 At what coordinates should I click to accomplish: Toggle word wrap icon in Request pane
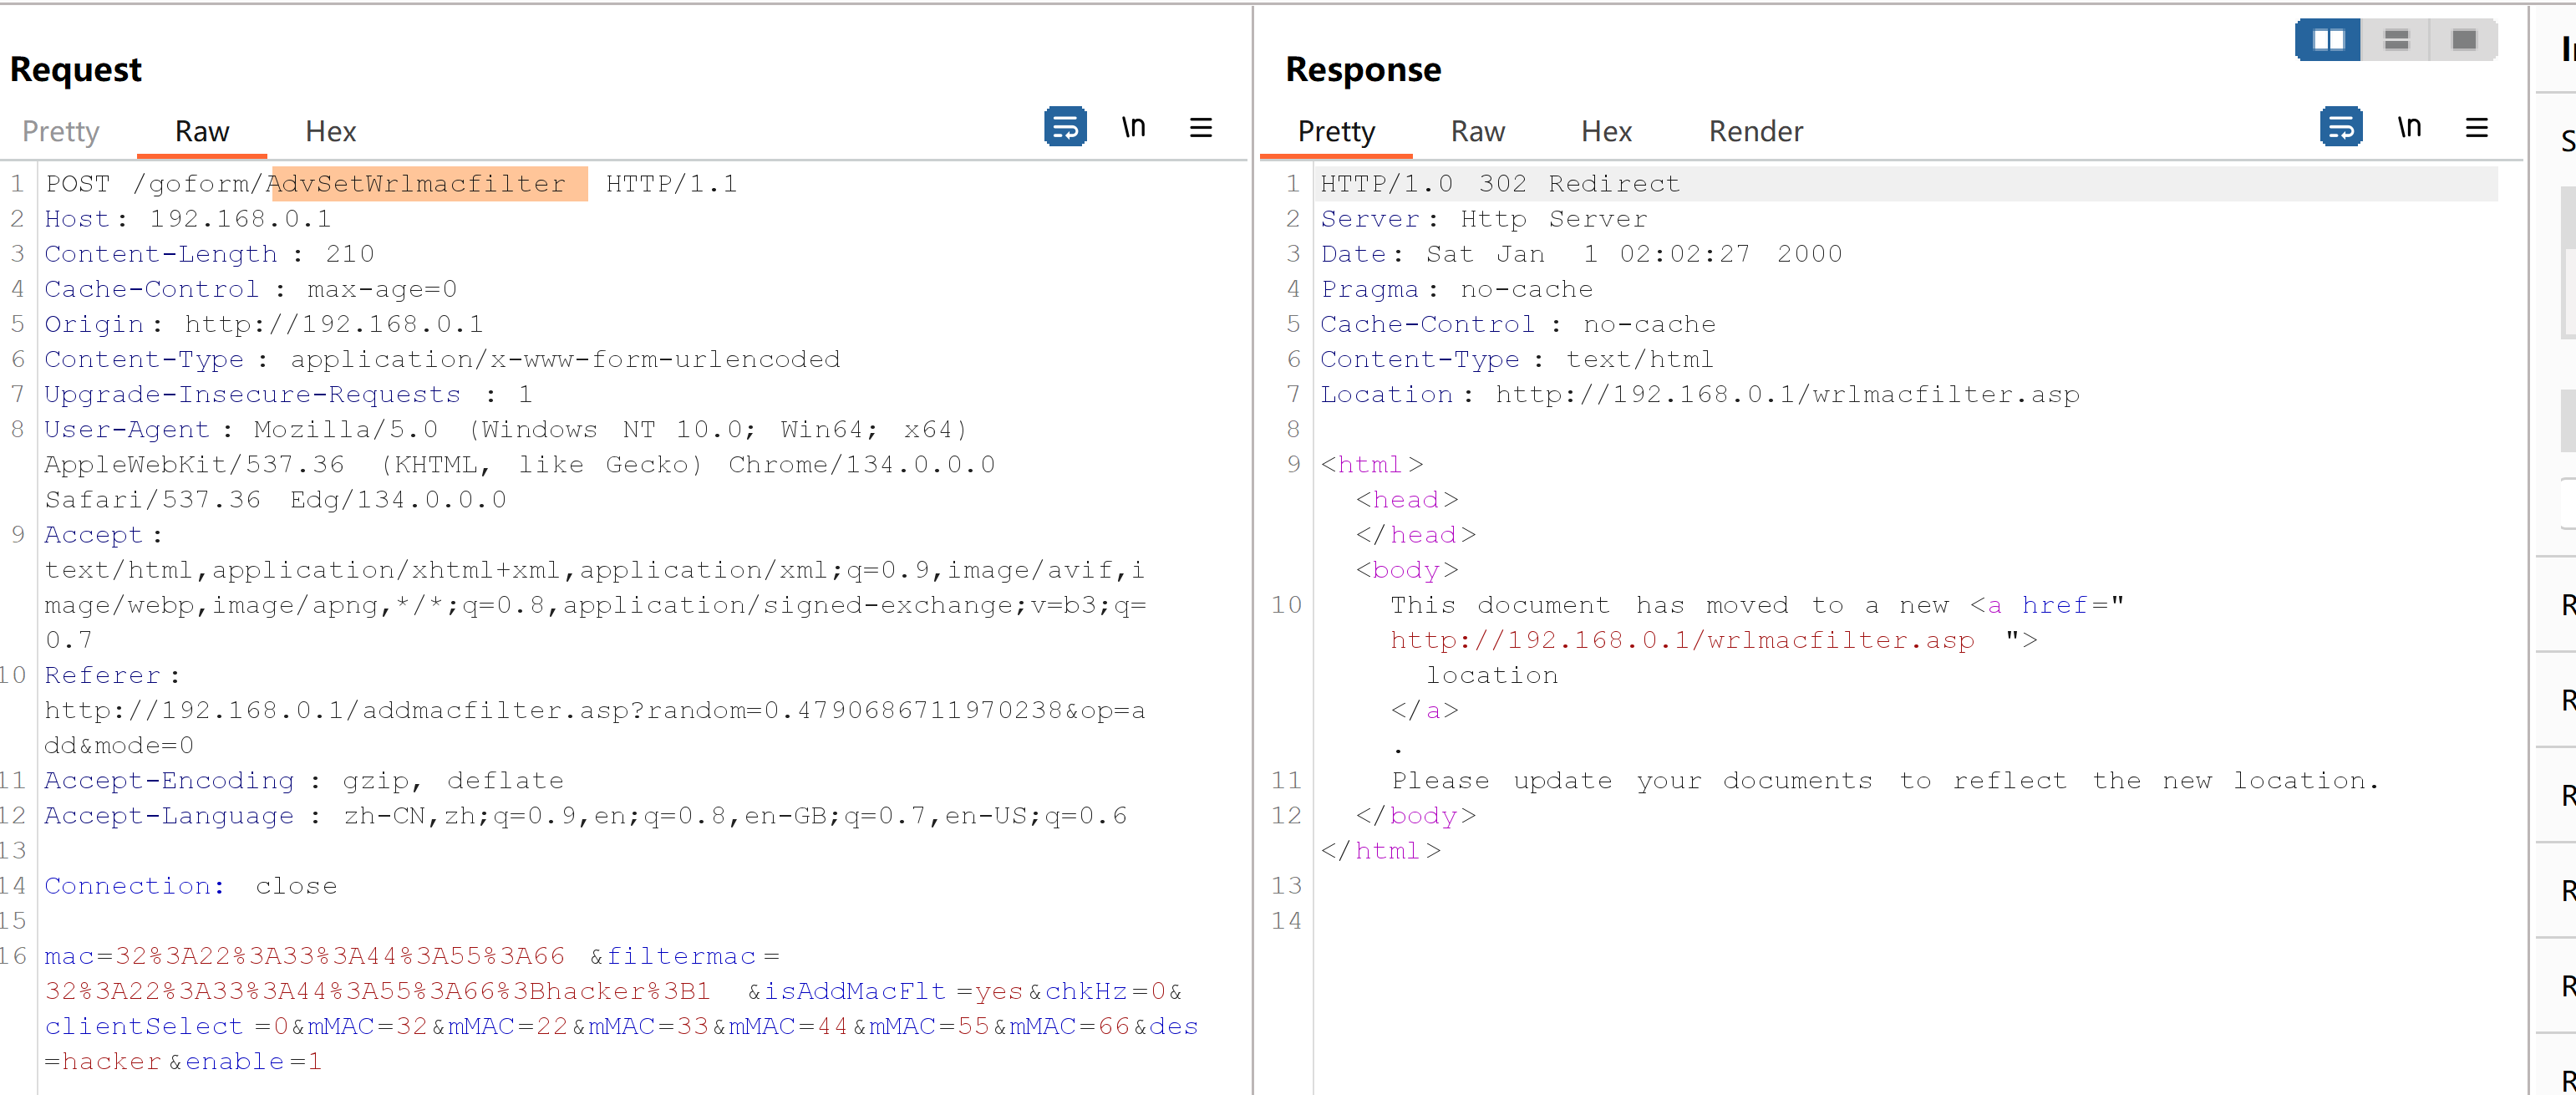pos(1065,127)
